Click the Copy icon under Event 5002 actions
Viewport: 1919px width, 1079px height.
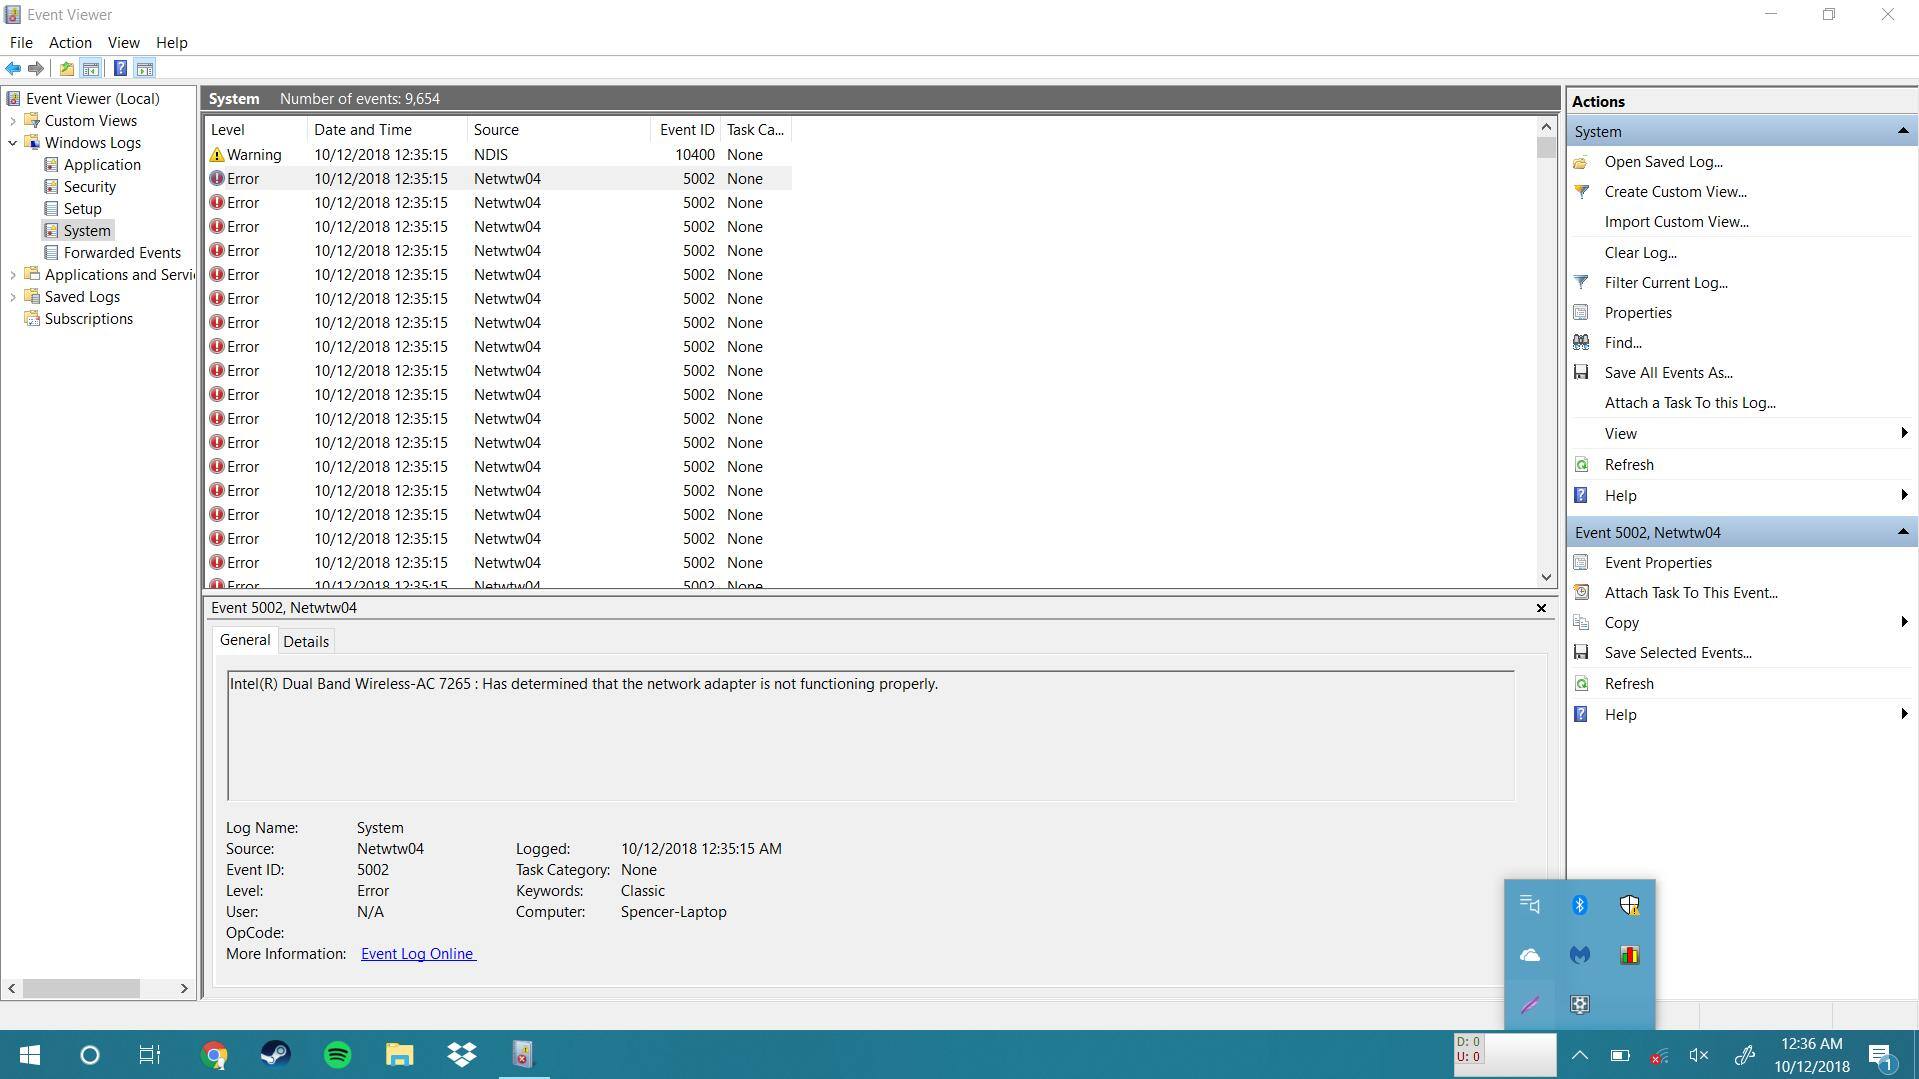[x=1581, y=622]
